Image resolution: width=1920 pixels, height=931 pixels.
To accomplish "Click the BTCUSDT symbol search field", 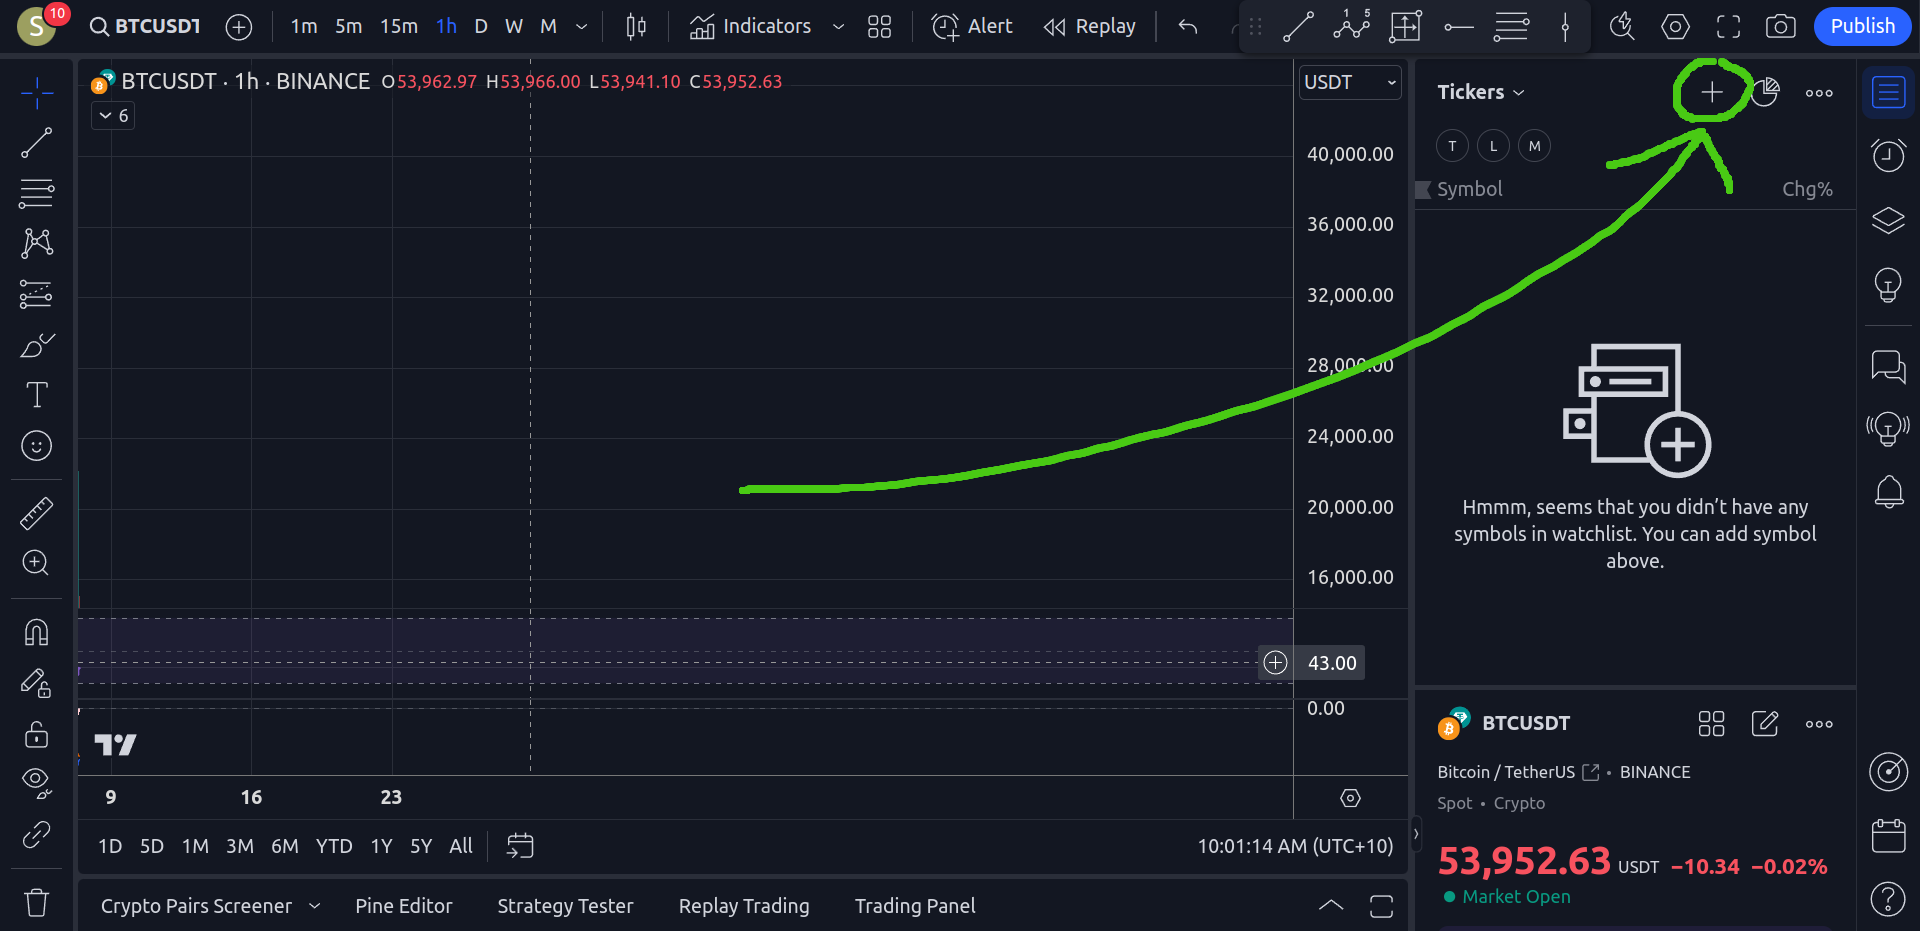I will pyautogui.click(x=146, y=27).
